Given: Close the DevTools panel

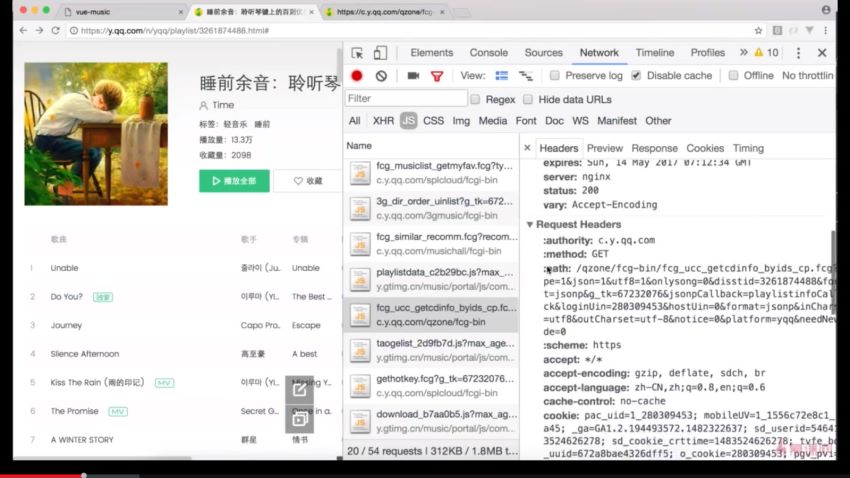Looking at the screenshot, I should [822, 53].
